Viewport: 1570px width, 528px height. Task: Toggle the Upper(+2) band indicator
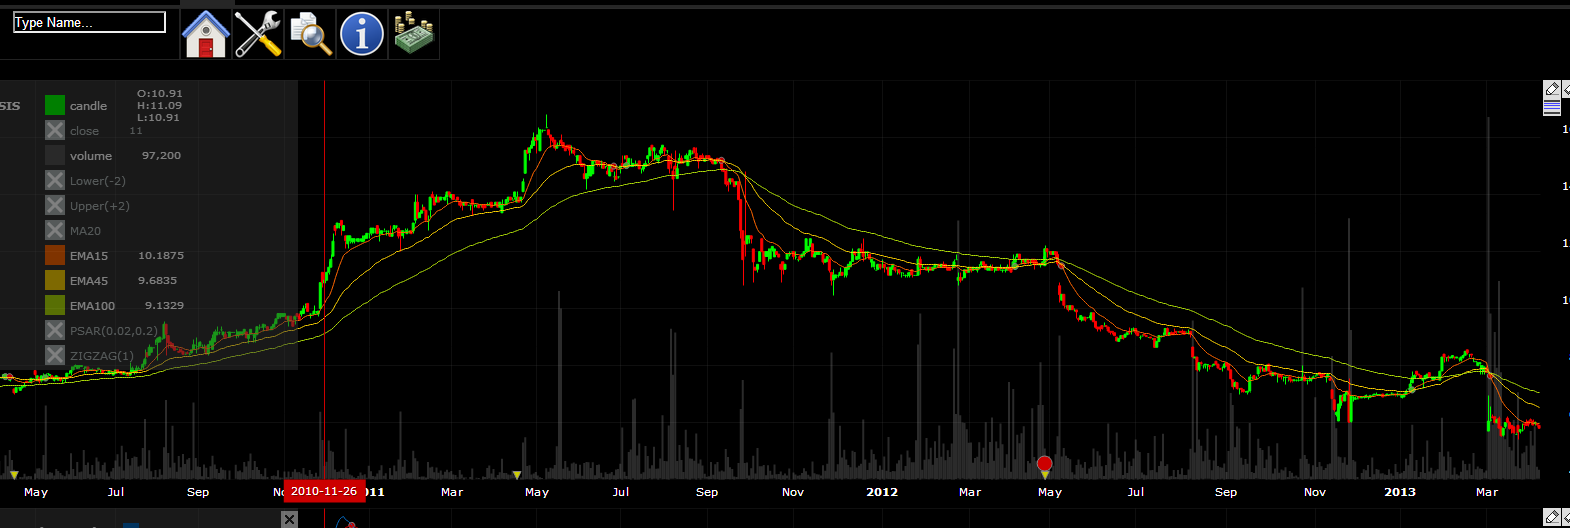pos(55,205)
